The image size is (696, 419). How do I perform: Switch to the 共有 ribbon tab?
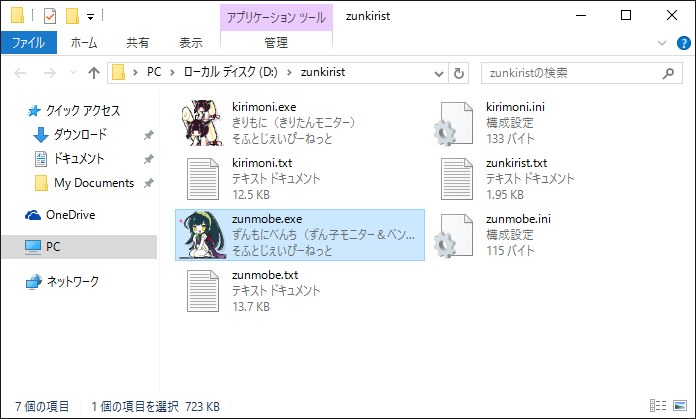(x=138, y=43)
